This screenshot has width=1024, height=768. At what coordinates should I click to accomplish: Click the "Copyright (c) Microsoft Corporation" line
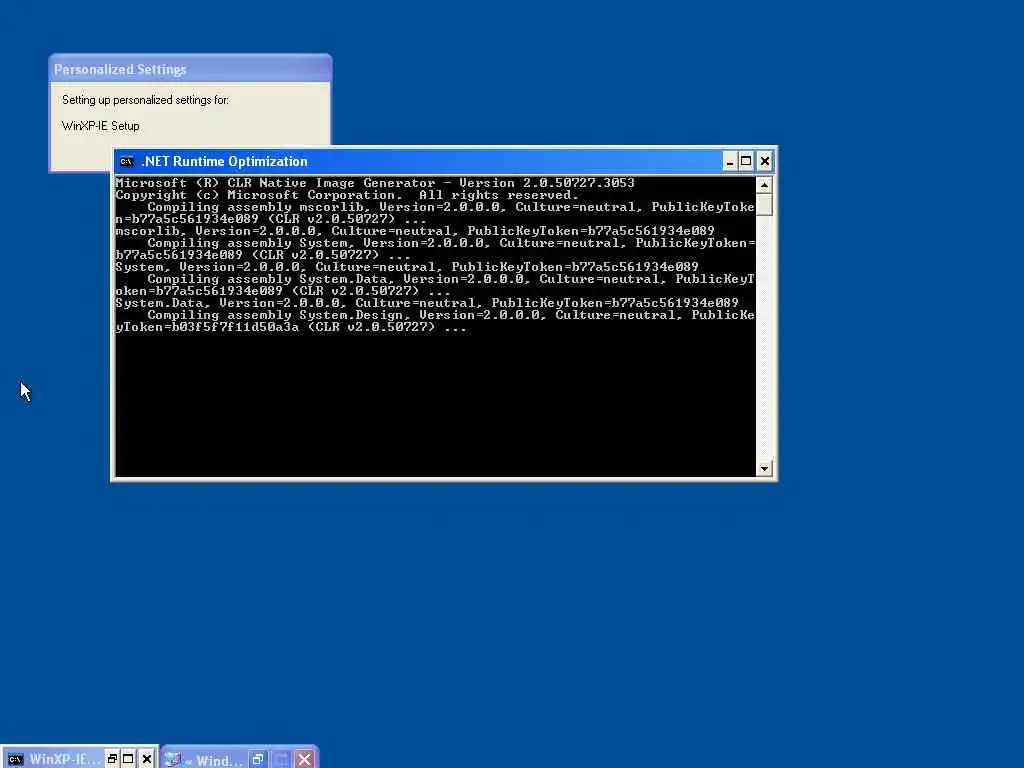coord(347,195)
